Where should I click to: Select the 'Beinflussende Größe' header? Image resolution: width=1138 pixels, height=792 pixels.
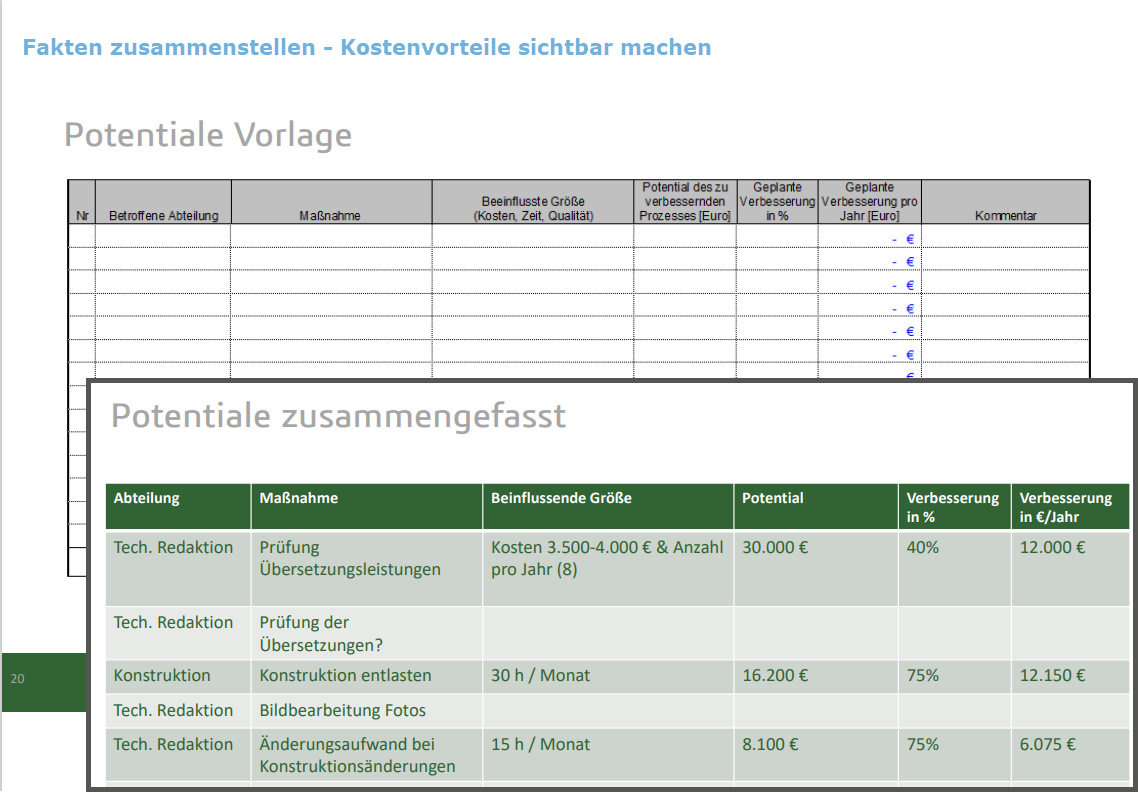coord(608,507)
